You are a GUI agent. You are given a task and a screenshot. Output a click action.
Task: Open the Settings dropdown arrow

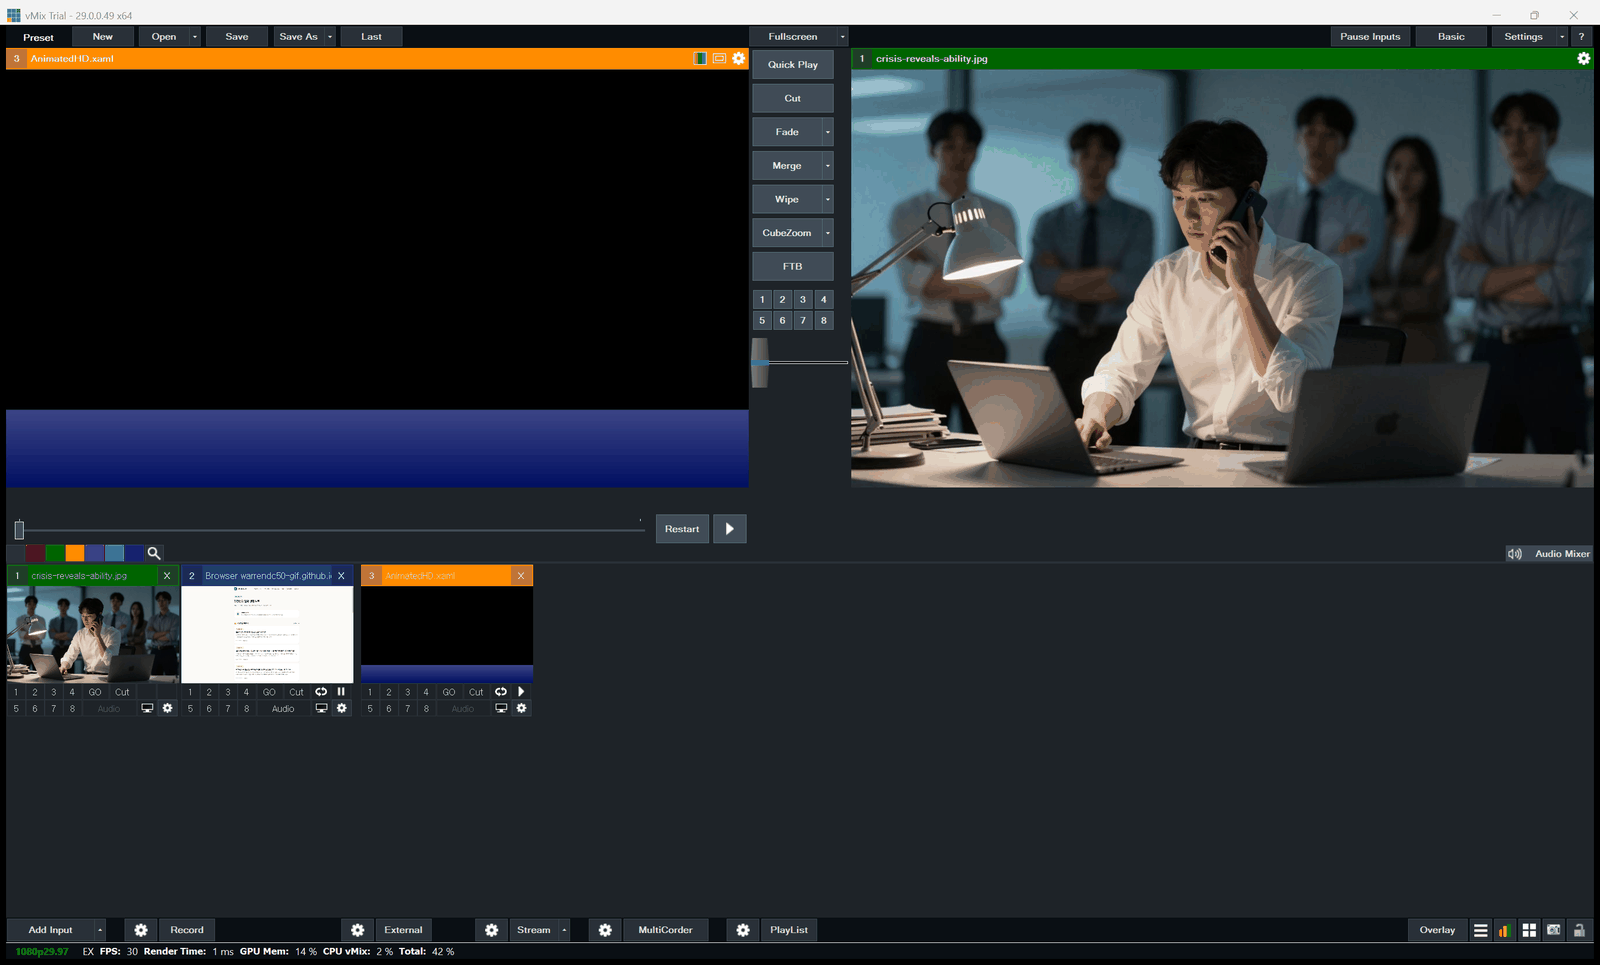click(x=1562, y=37)
